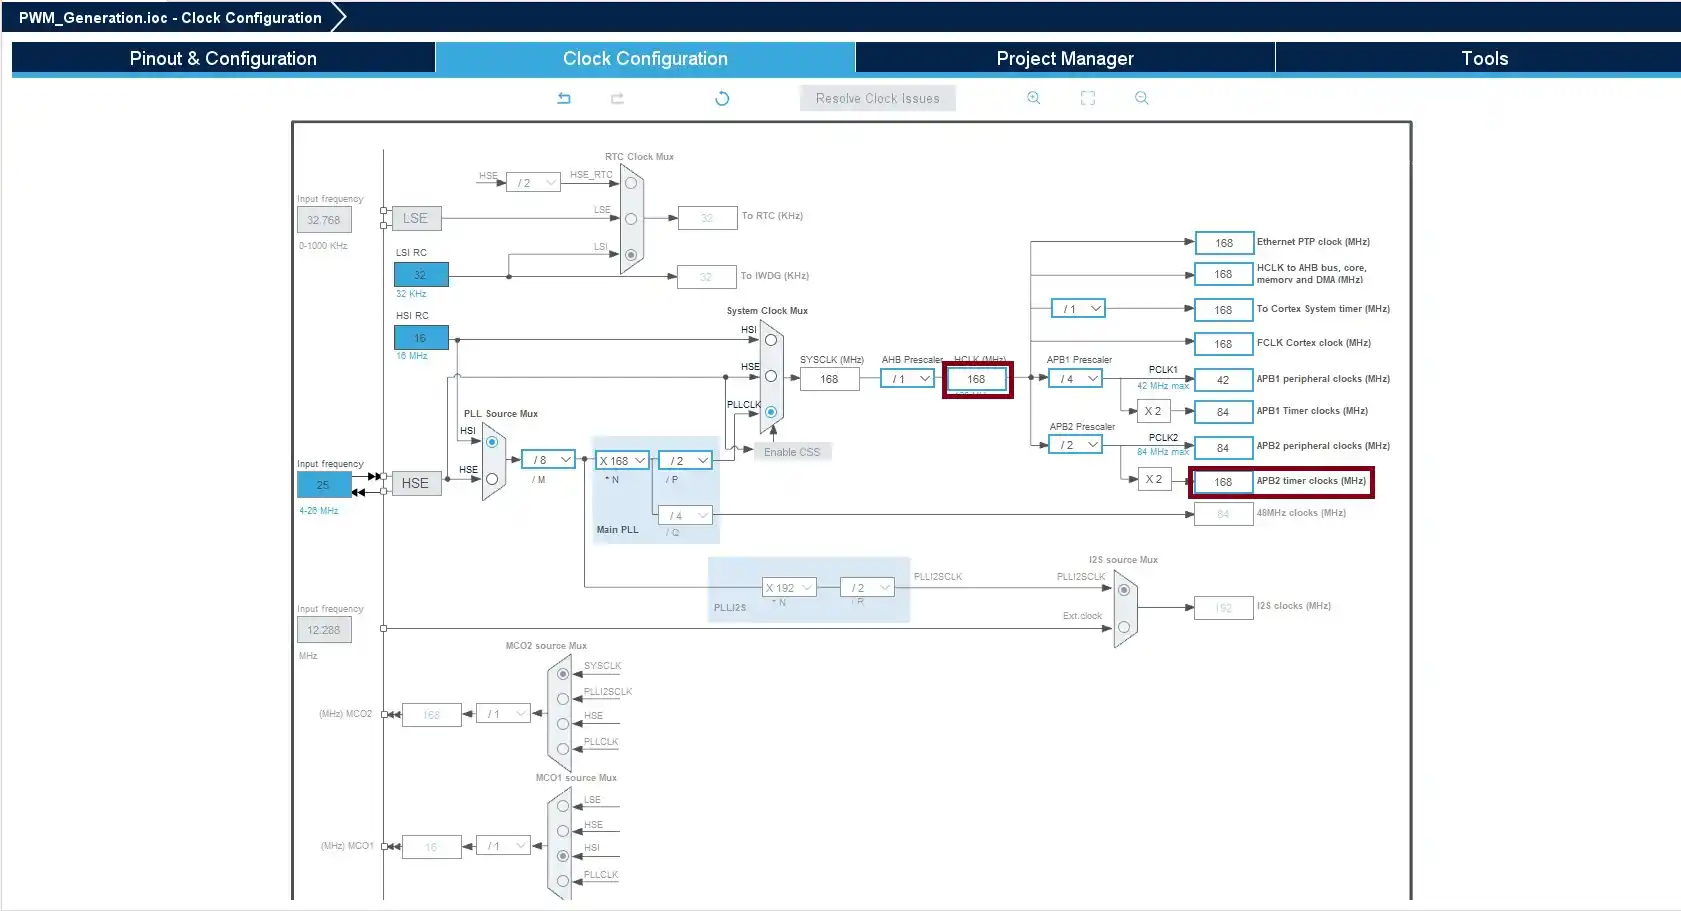1681x911 pixels.
Task: Open the PLL /M divider dropdown
Action: point(548,460)
